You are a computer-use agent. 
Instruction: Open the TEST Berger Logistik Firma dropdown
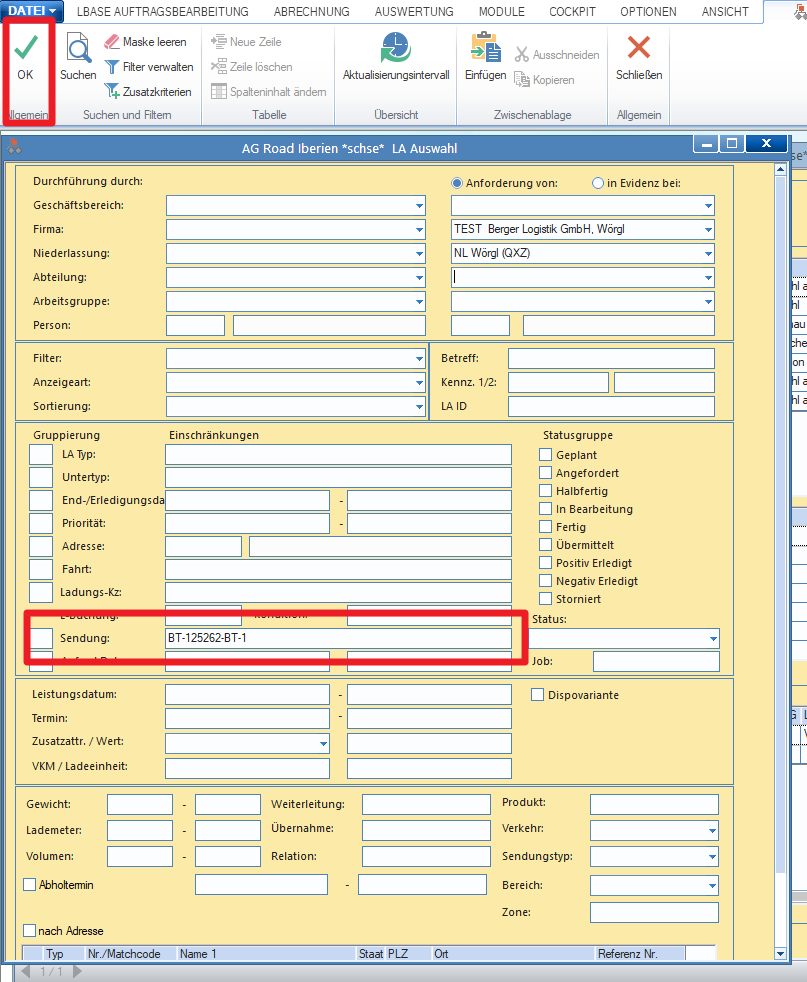(x=708, y=229)
